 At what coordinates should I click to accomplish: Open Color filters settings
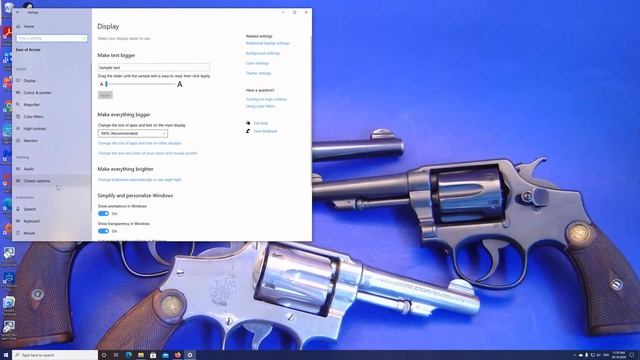click(x=33, y=117)
